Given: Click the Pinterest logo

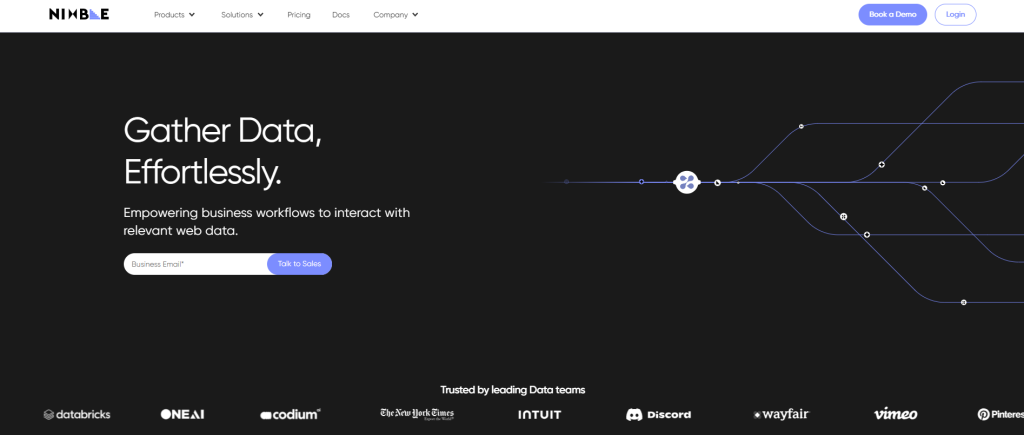Looking at the screenshot, I should coord(1000,414).
